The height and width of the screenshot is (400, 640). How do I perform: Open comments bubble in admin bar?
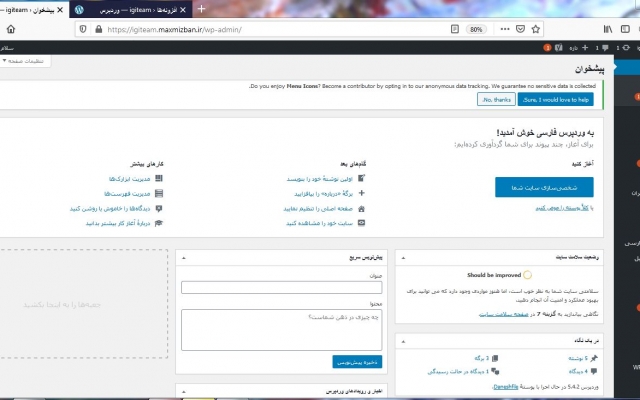click(602, 48)
